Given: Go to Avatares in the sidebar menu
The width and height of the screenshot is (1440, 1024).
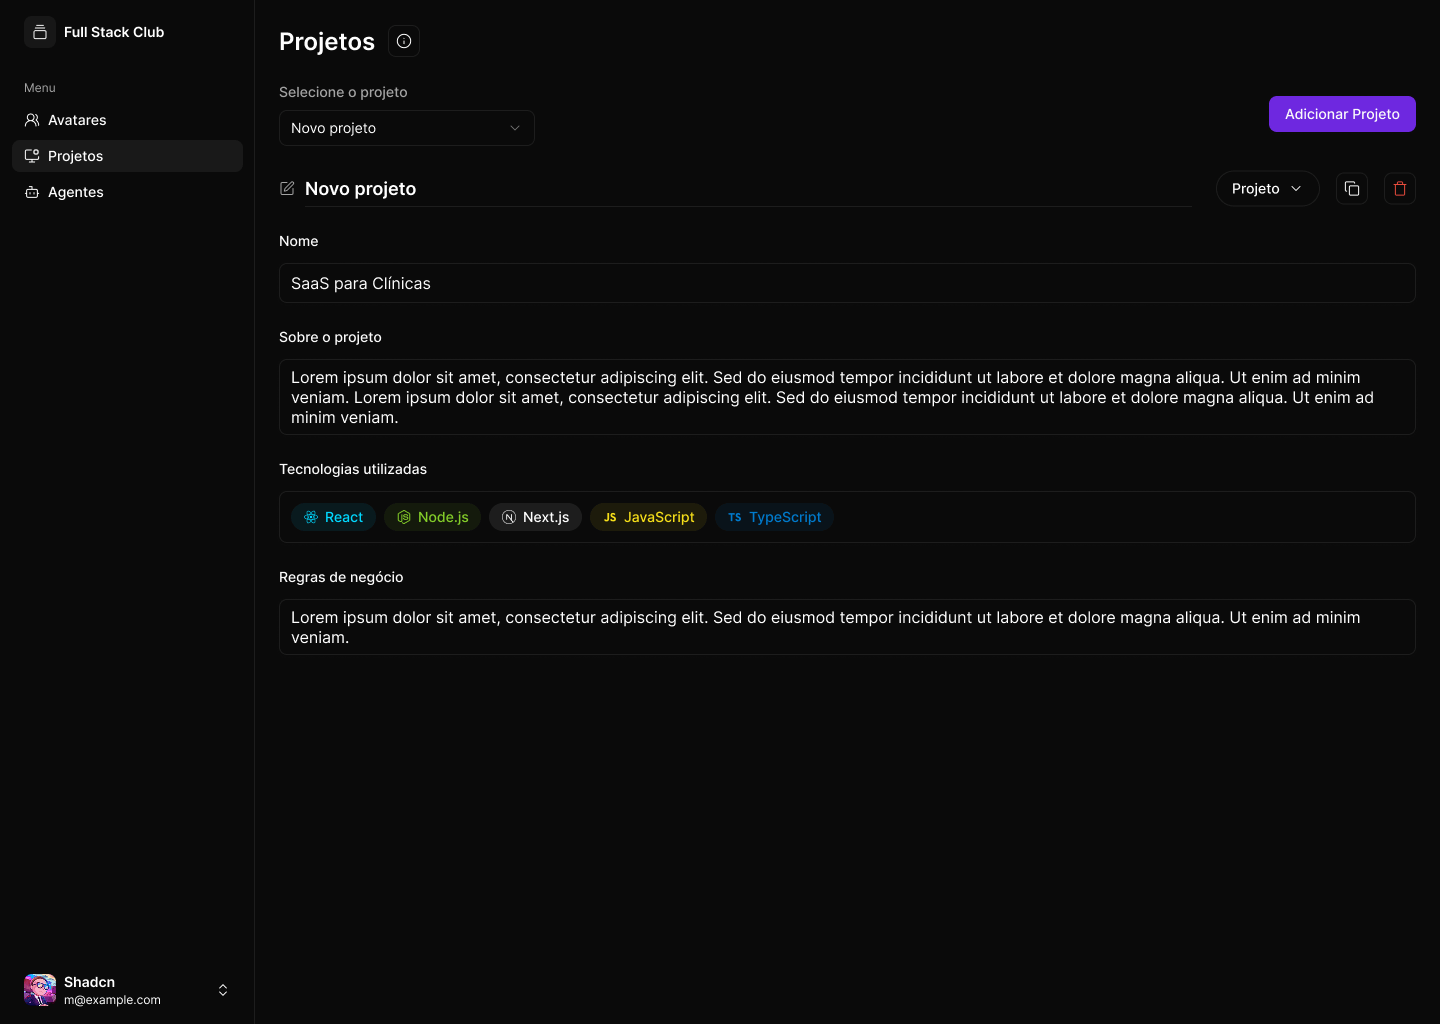Looking at the screenshot, I should click(x=77, y=120).
